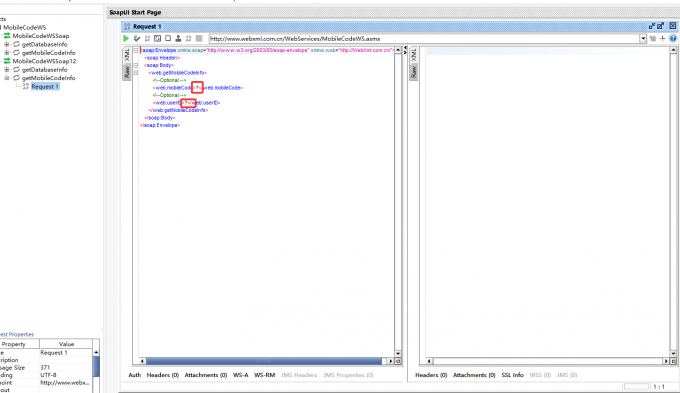Click the gray stop/cancel request icon

tap(199, 39)
